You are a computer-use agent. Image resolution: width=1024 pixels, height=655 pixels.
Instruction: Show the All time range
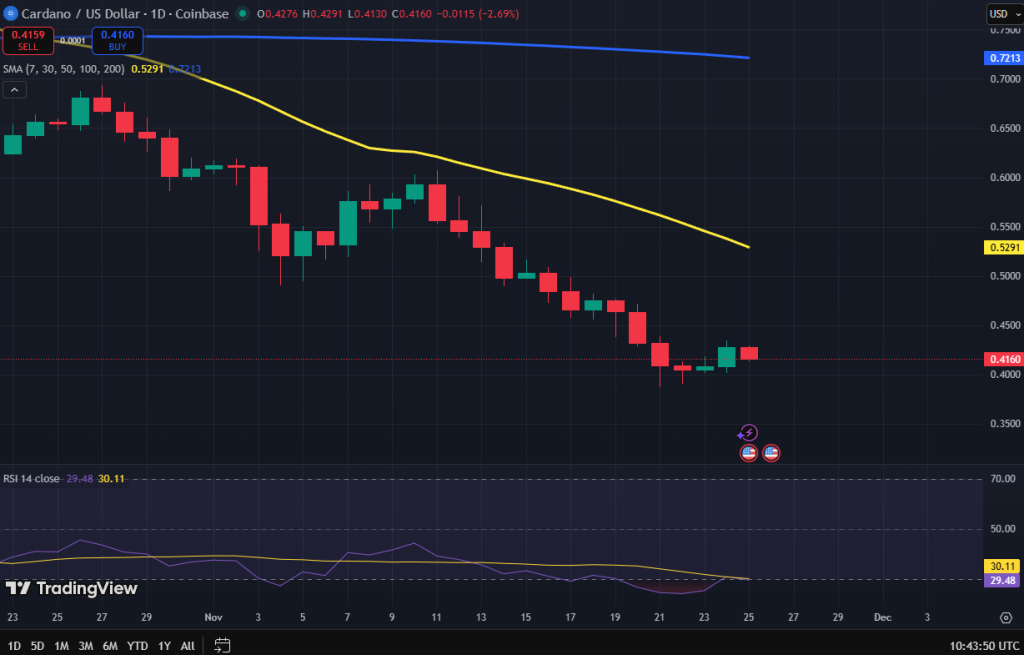click(x=187, y=646)
